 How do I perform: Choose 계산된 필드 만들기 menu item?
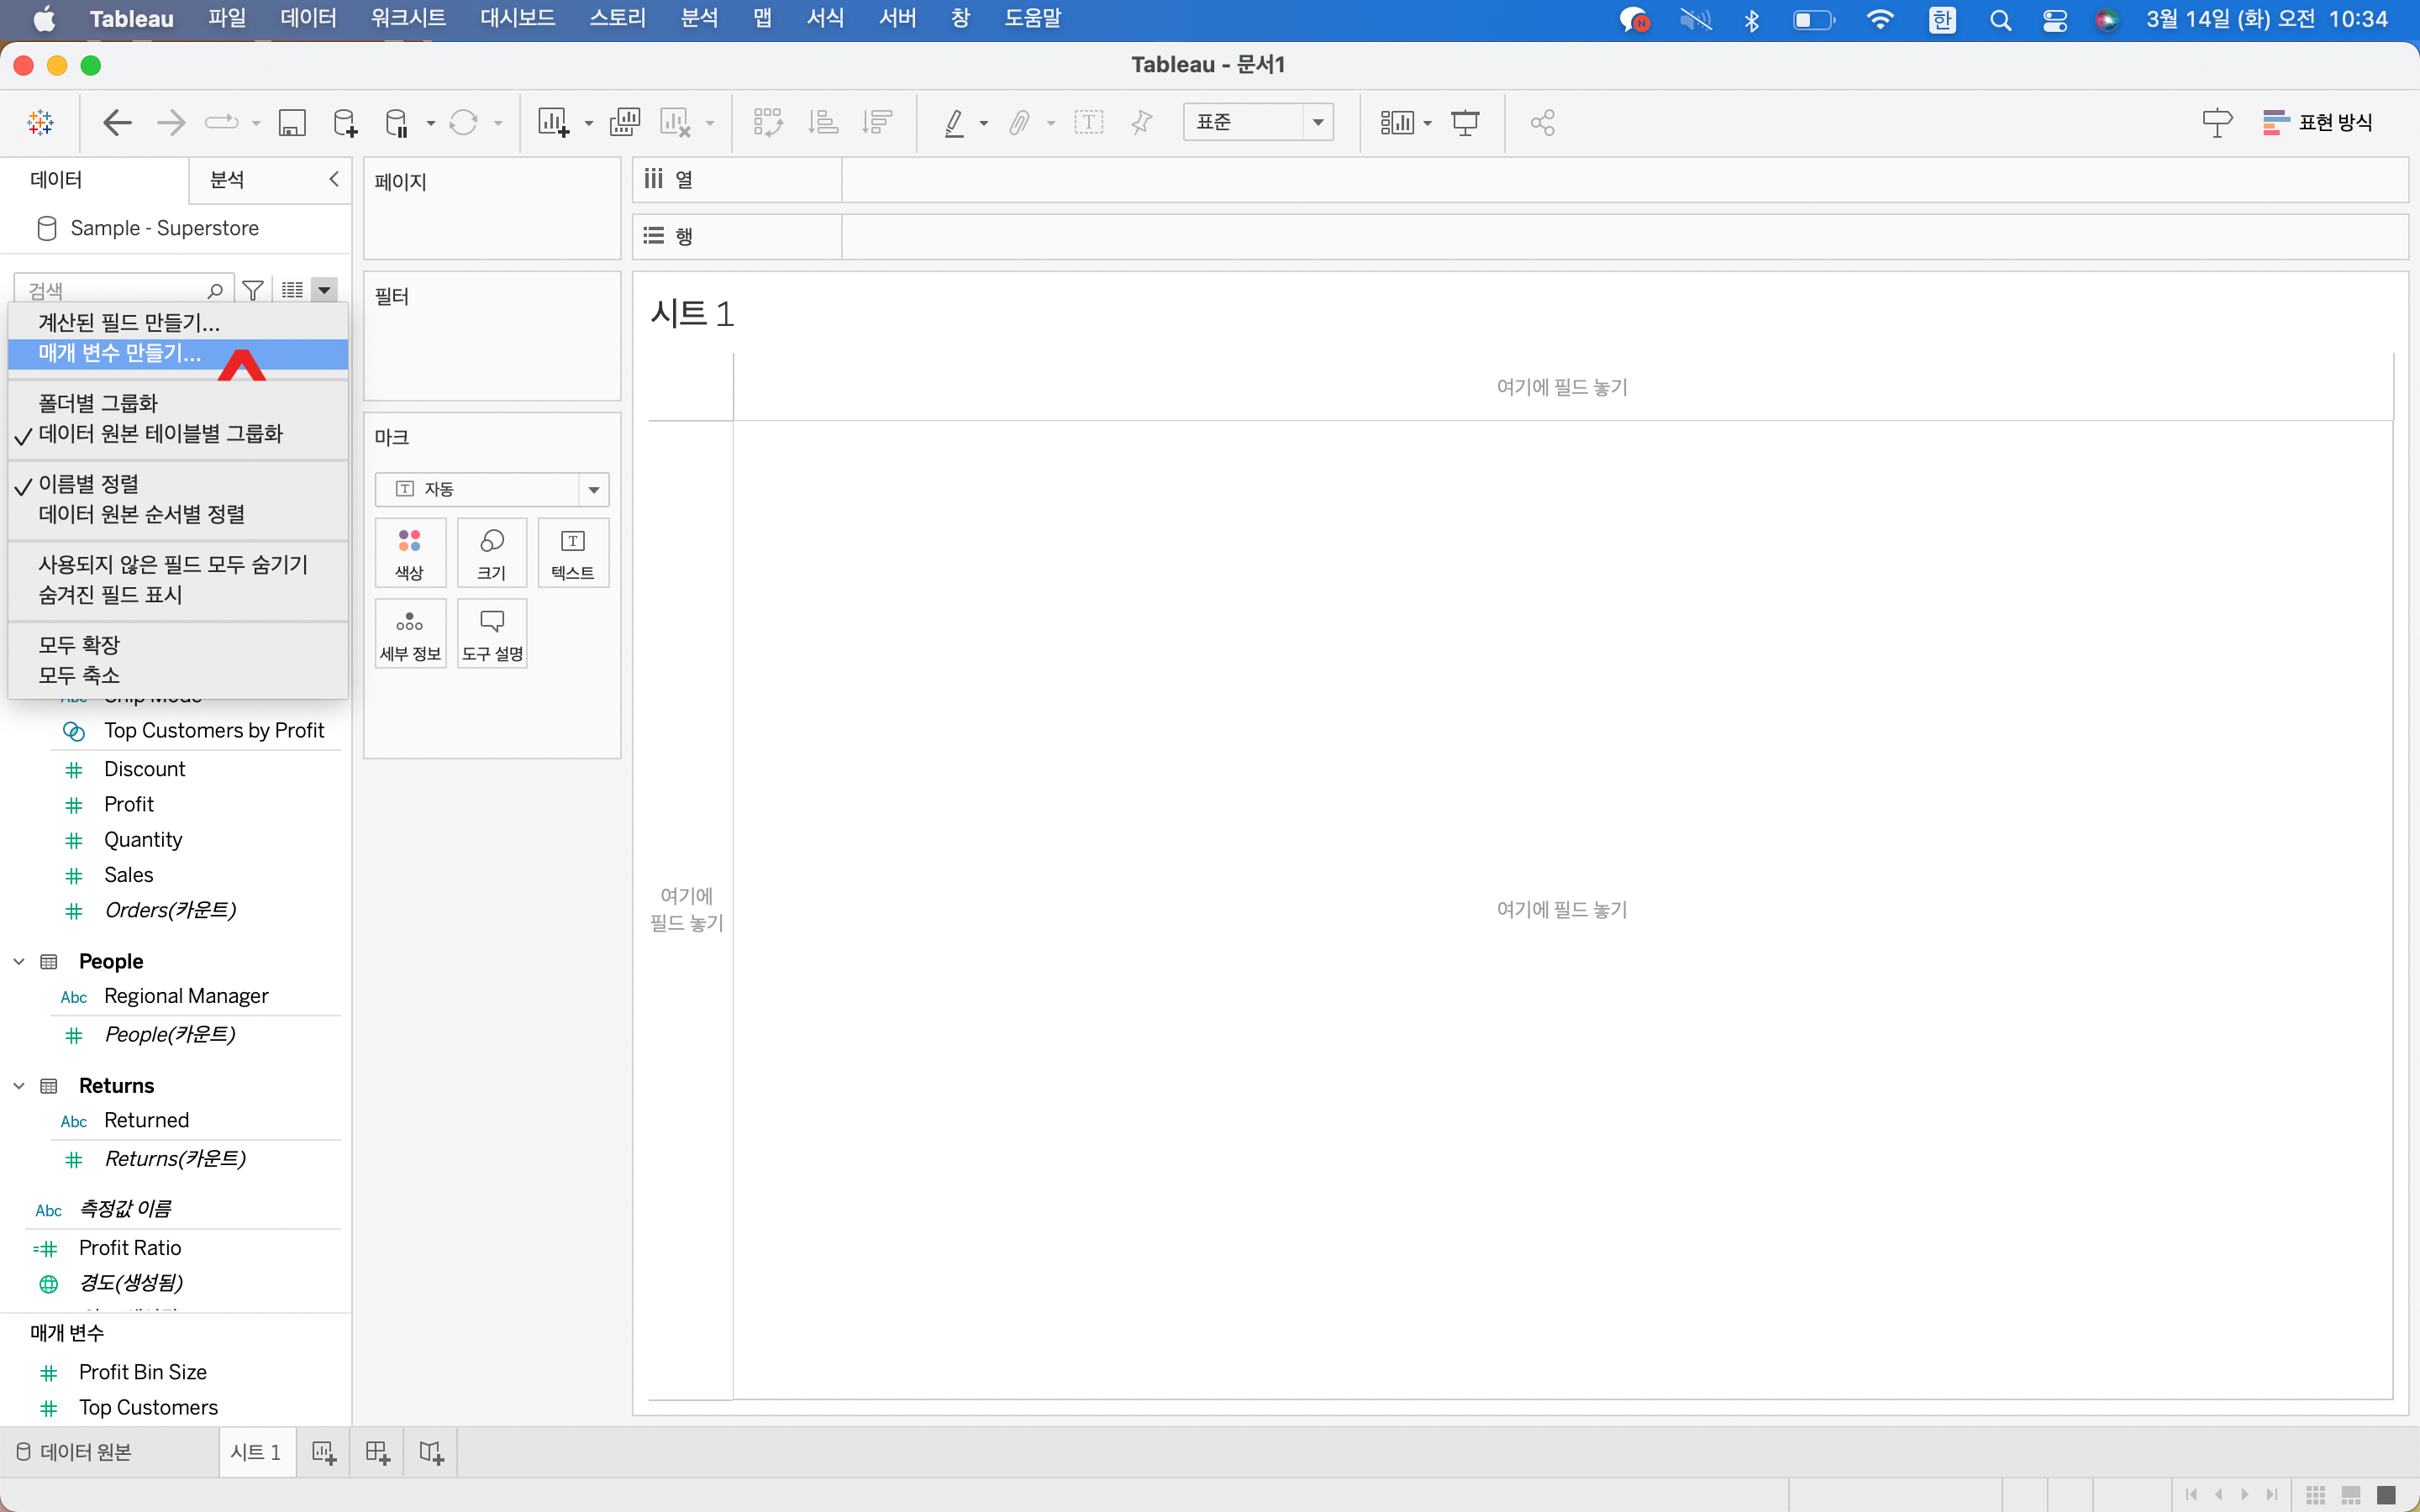pyautogui.click(x=177, y=323)
